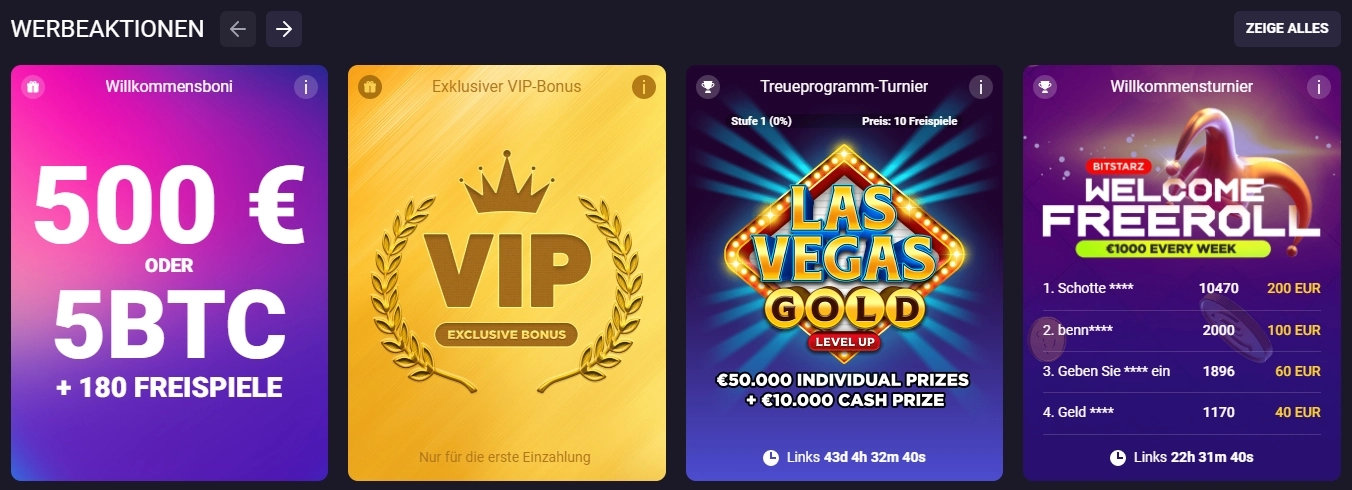1352x490 pixels.
Task: Open info icon on Willkommensturnier card
Action: [1319, 87]
